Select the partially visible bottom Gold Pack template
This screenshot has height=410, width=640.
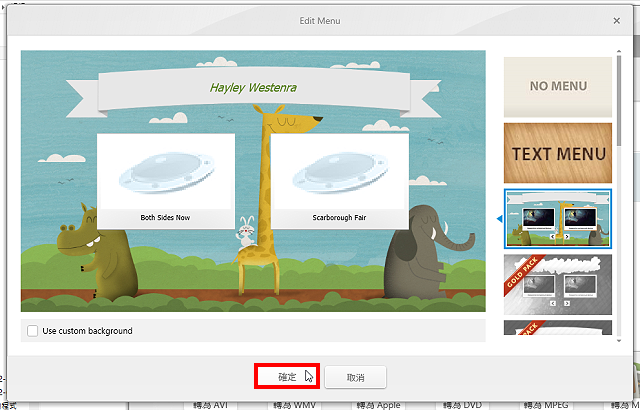558,328
